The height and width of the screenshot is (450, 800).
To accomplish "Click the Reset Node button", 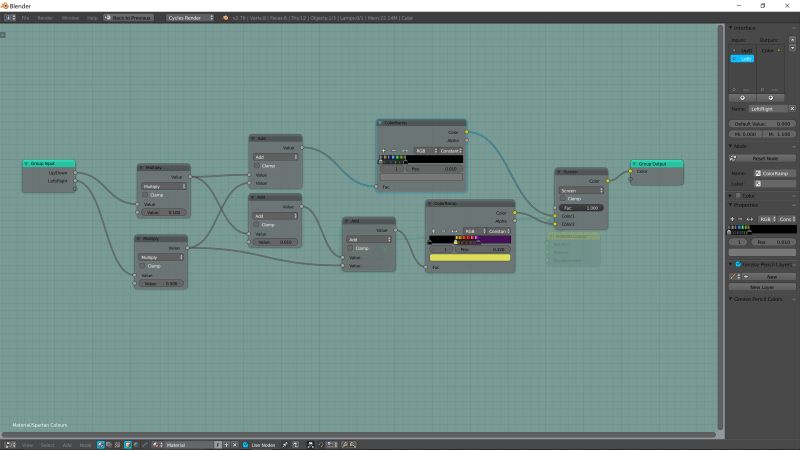I will point(765,158).
